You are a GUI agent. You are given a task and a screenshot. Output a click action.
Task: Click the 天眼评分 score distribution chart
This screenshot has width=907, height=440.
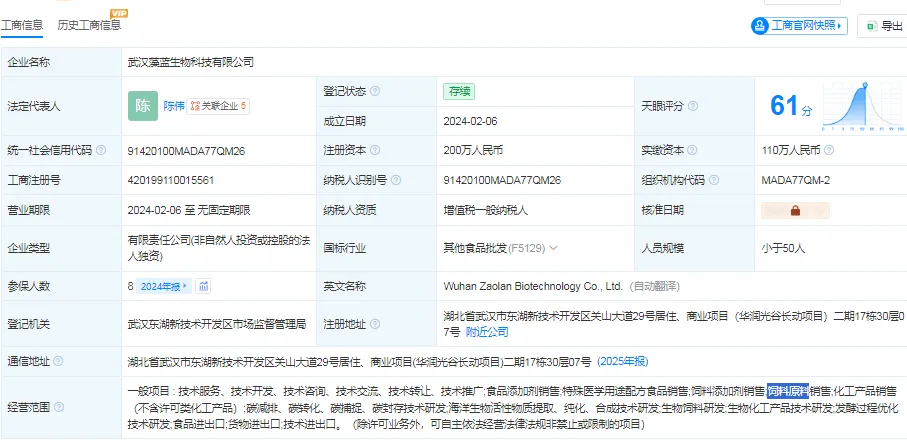863,106
